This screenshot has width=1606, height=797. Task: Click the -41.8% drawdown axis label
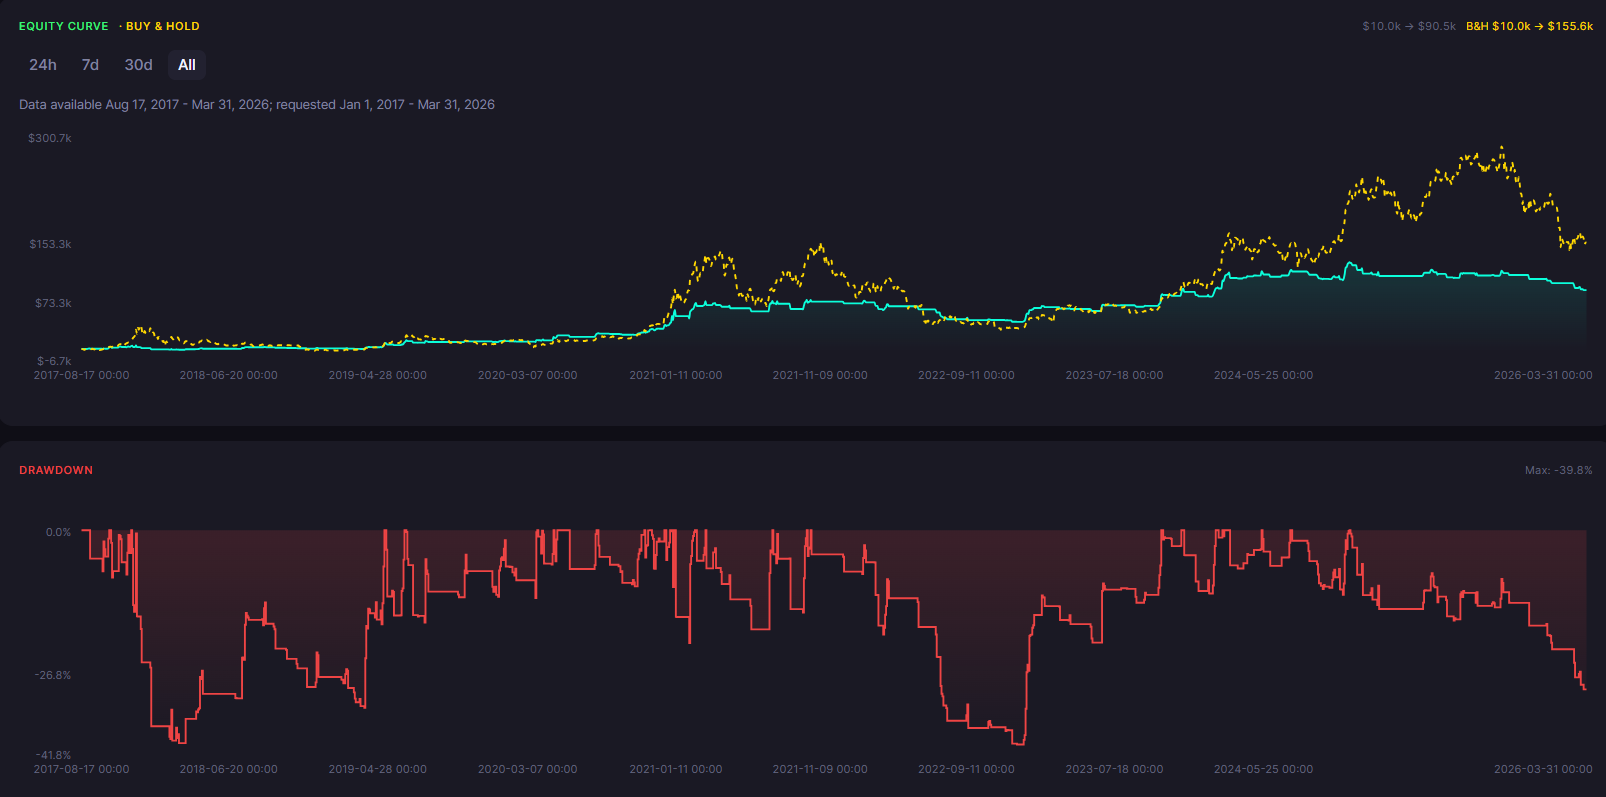tap(53, 755)
